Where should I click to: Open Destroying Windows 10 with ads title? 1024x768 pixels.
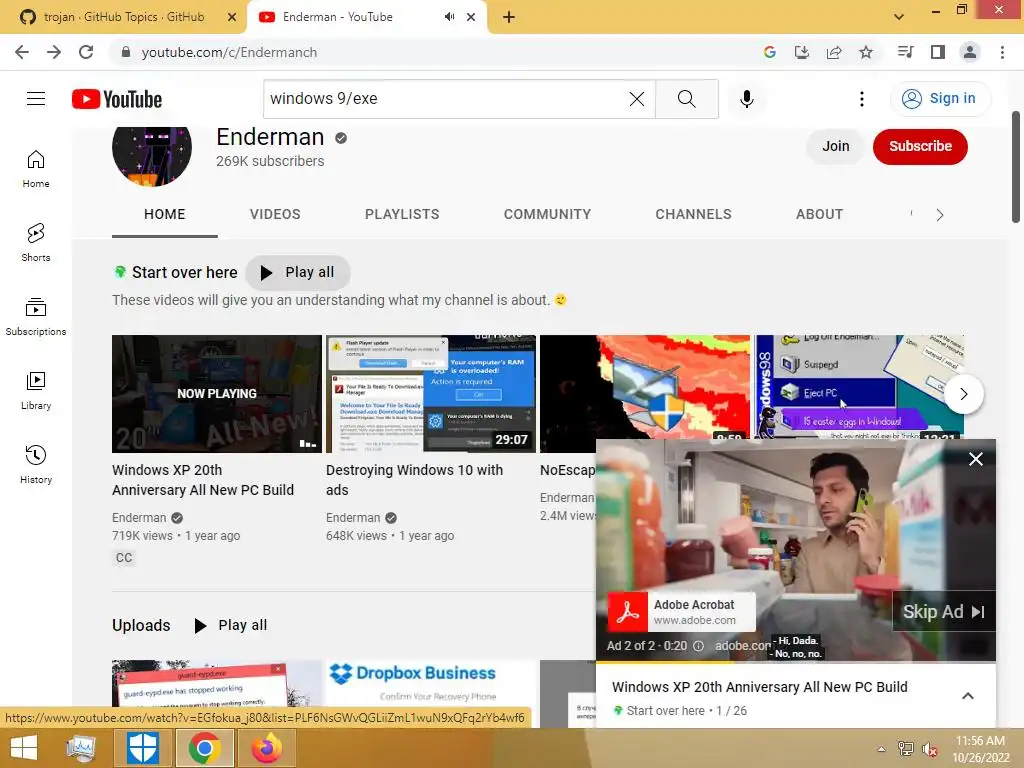[x=414, y=480]
